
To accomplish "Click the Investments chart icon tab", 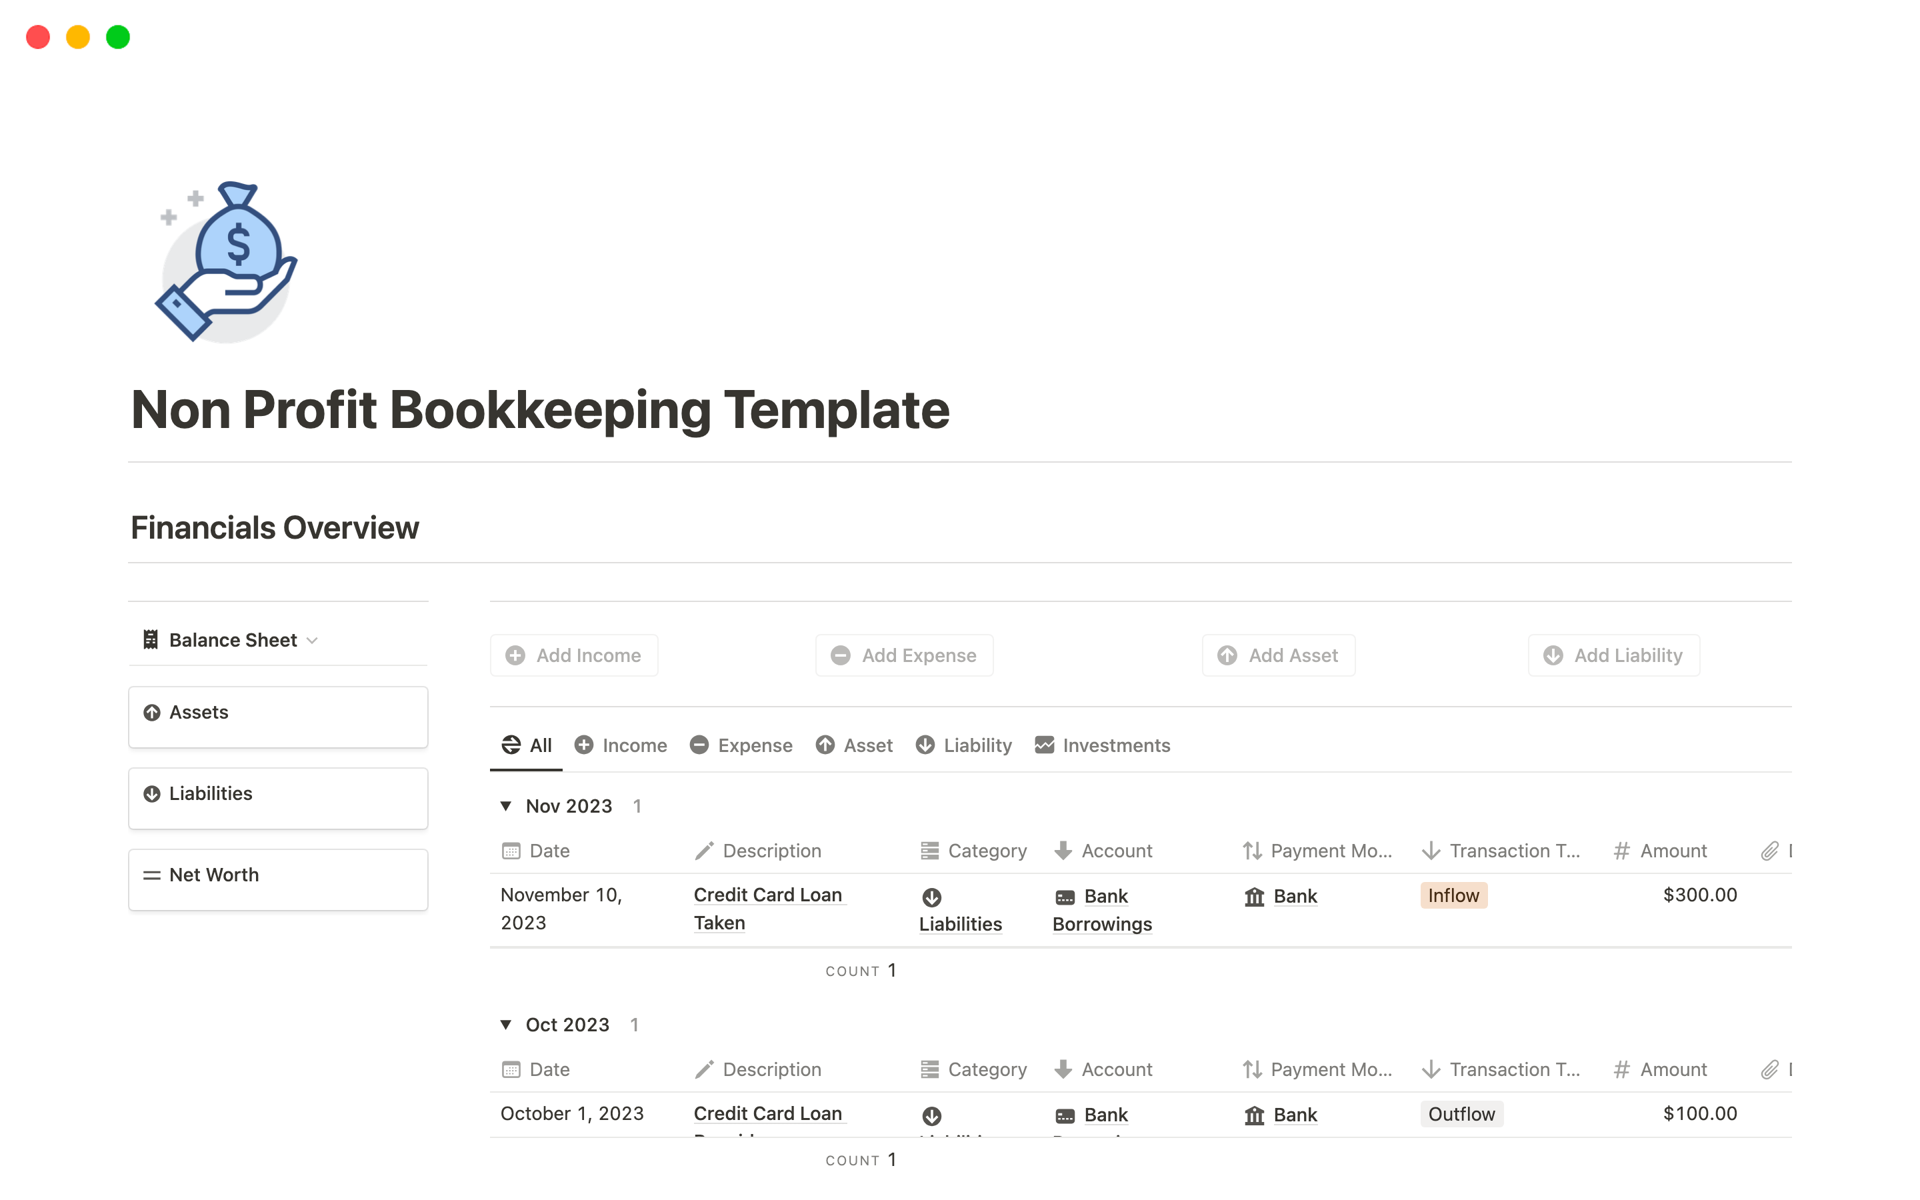I will pyautogui.click(x=1044, y=745).
